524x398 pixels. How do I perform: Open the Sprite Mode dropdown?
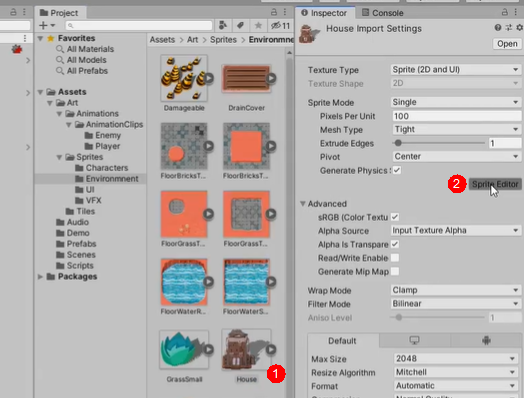pyautogui.click(x=456, y=102)
